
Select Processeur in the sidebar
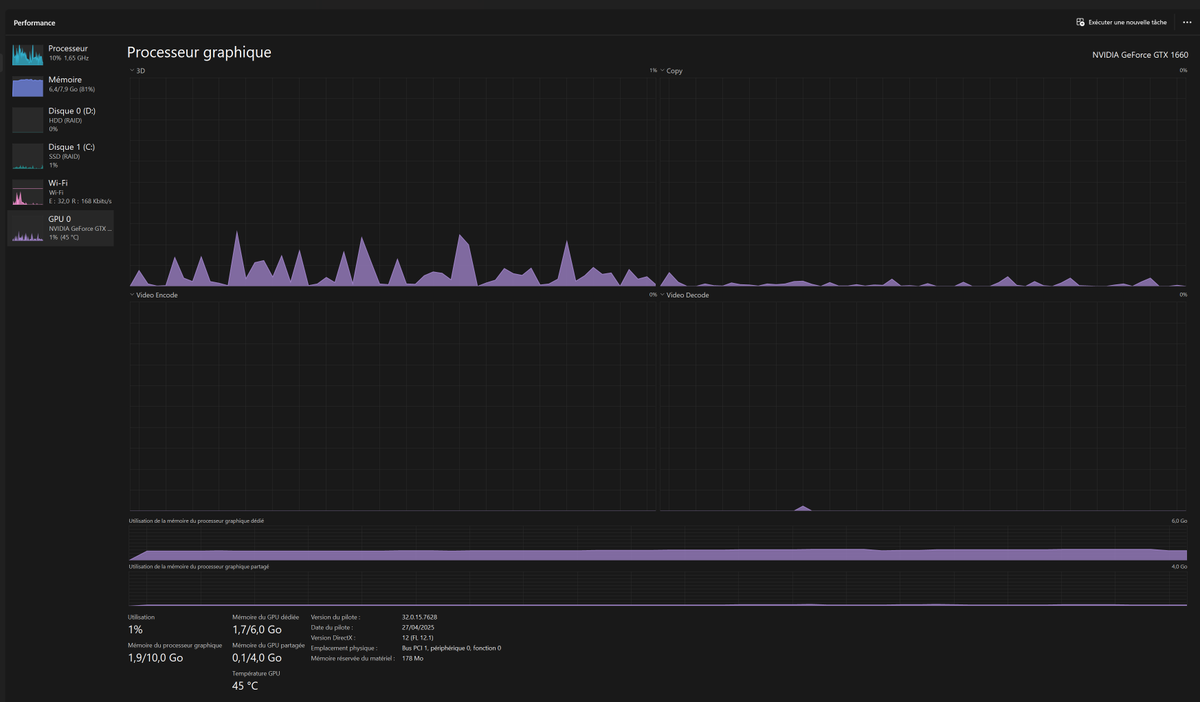tap(60, 53)
